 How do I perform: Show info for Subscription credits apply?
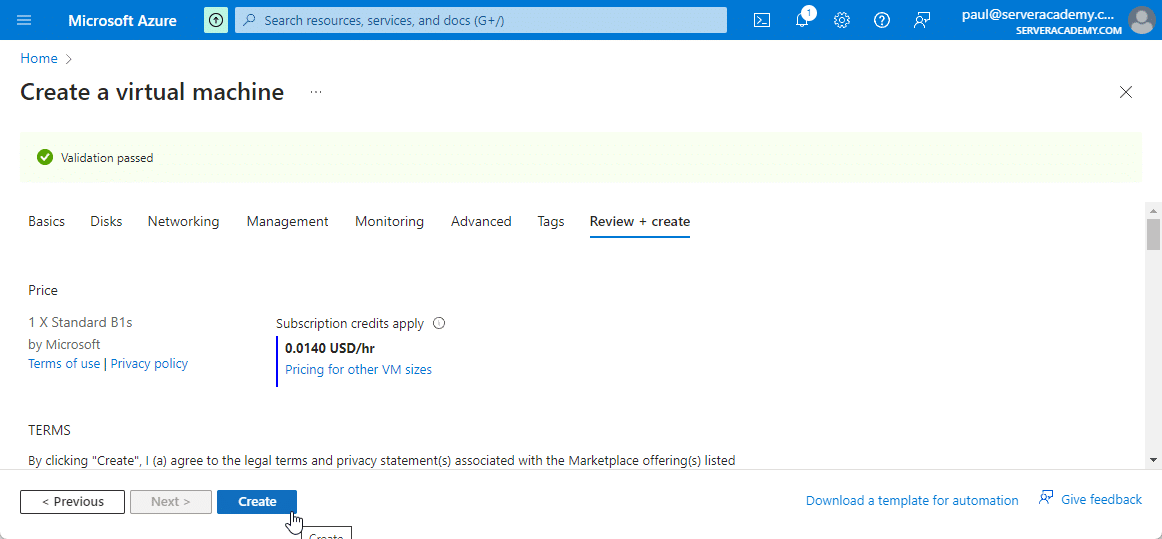(439, 323)
